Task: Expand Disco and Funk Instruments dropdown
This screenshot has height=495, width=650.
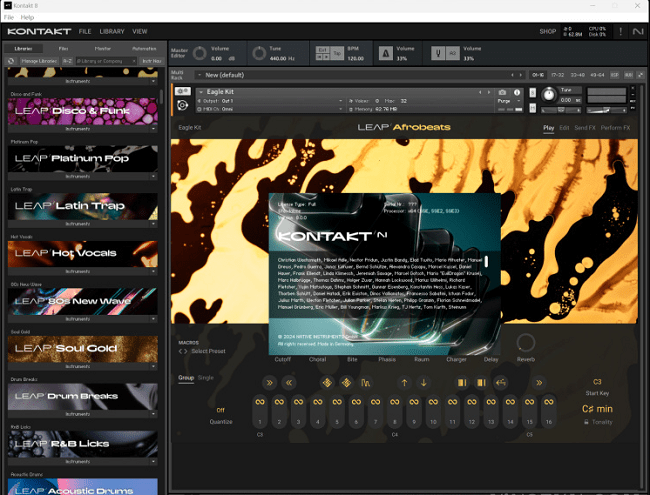Action: tap(154, 129)
